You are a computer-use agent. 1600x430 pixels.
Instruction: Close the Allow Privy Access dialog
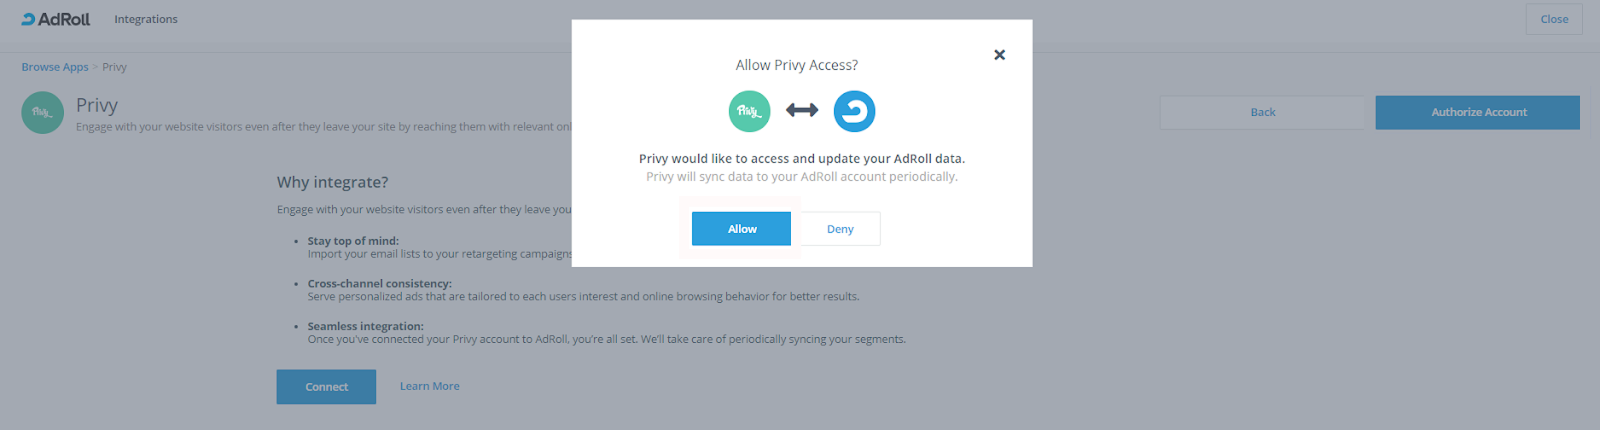click(x=999, y=55)
